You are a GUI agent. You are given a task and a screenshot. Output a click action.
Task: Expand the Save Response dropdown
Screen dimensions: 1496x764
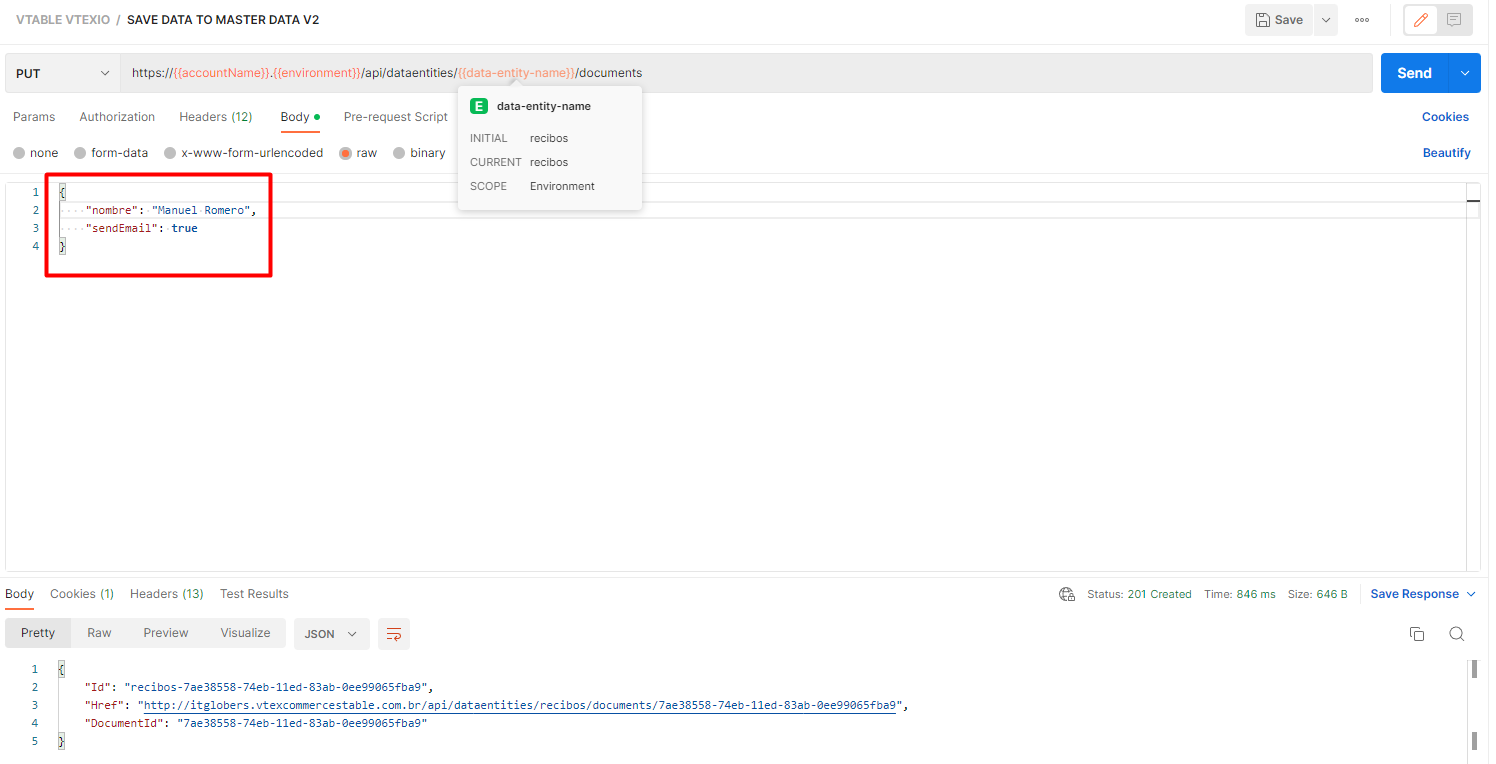(1423, 594)
